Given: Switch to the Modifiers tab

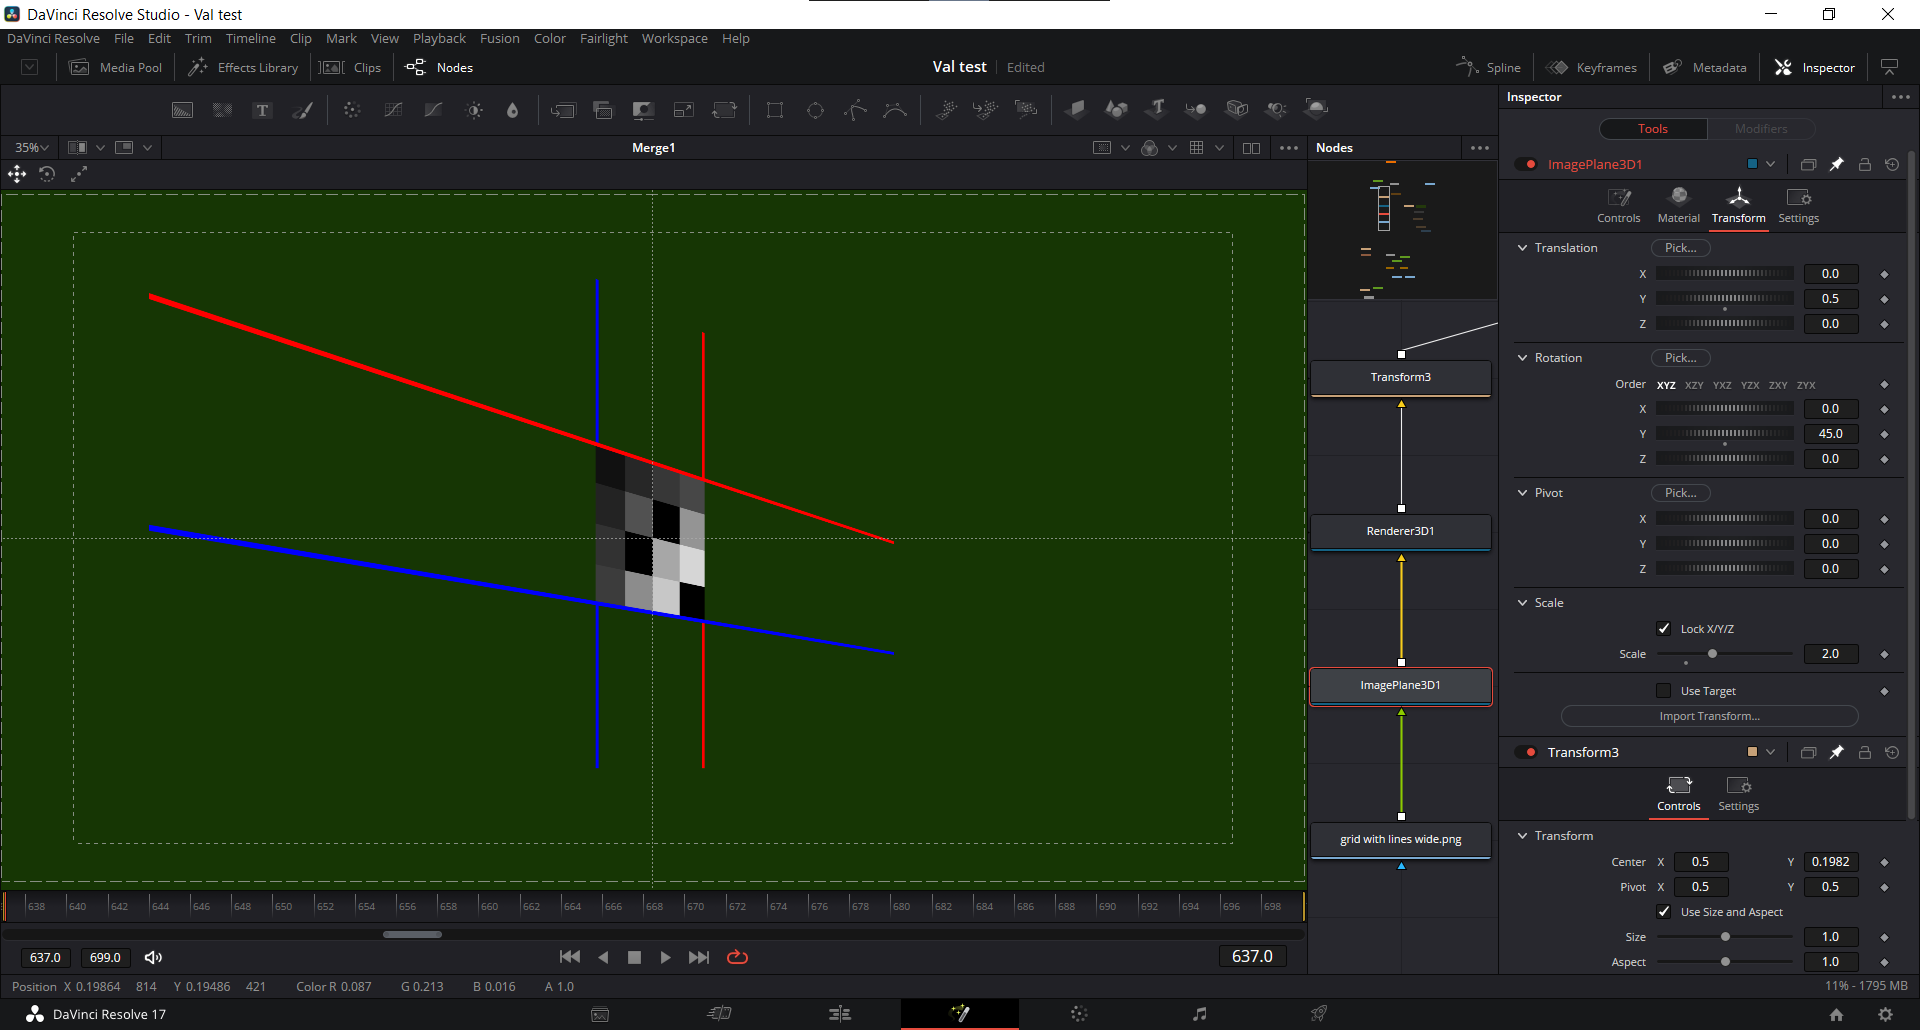Looking at the screenshot, I should click(1761, 129).
